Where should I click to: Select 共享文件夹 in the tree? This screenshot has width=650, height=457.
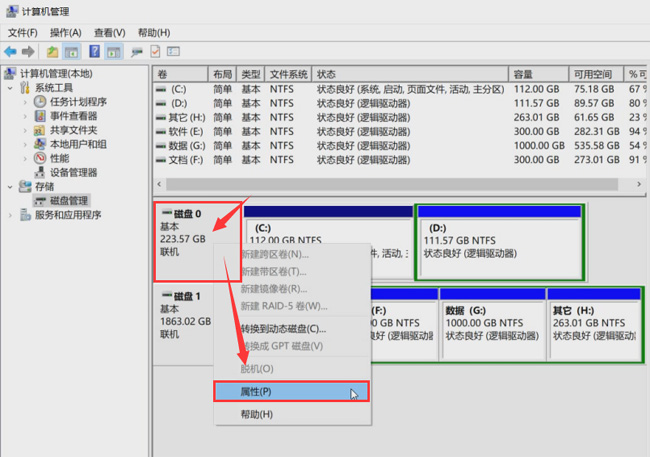pos(73,130)
